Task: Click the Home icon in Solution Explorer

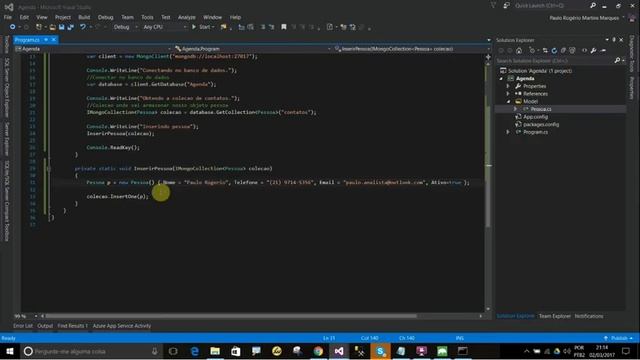Action: tap(519, 51)
